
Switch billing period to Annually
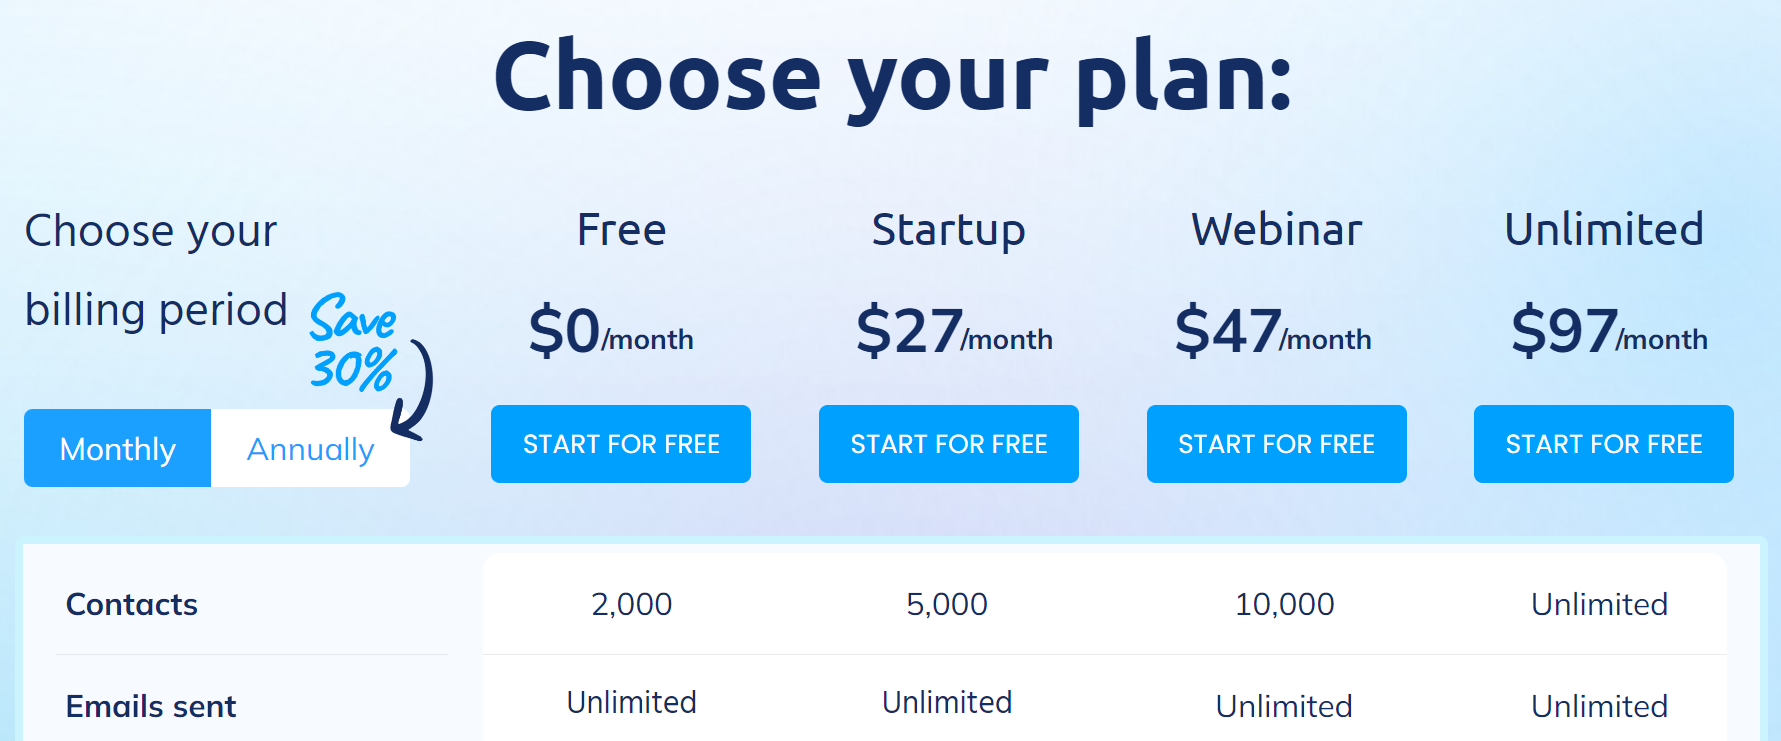[x=310, y=448]
